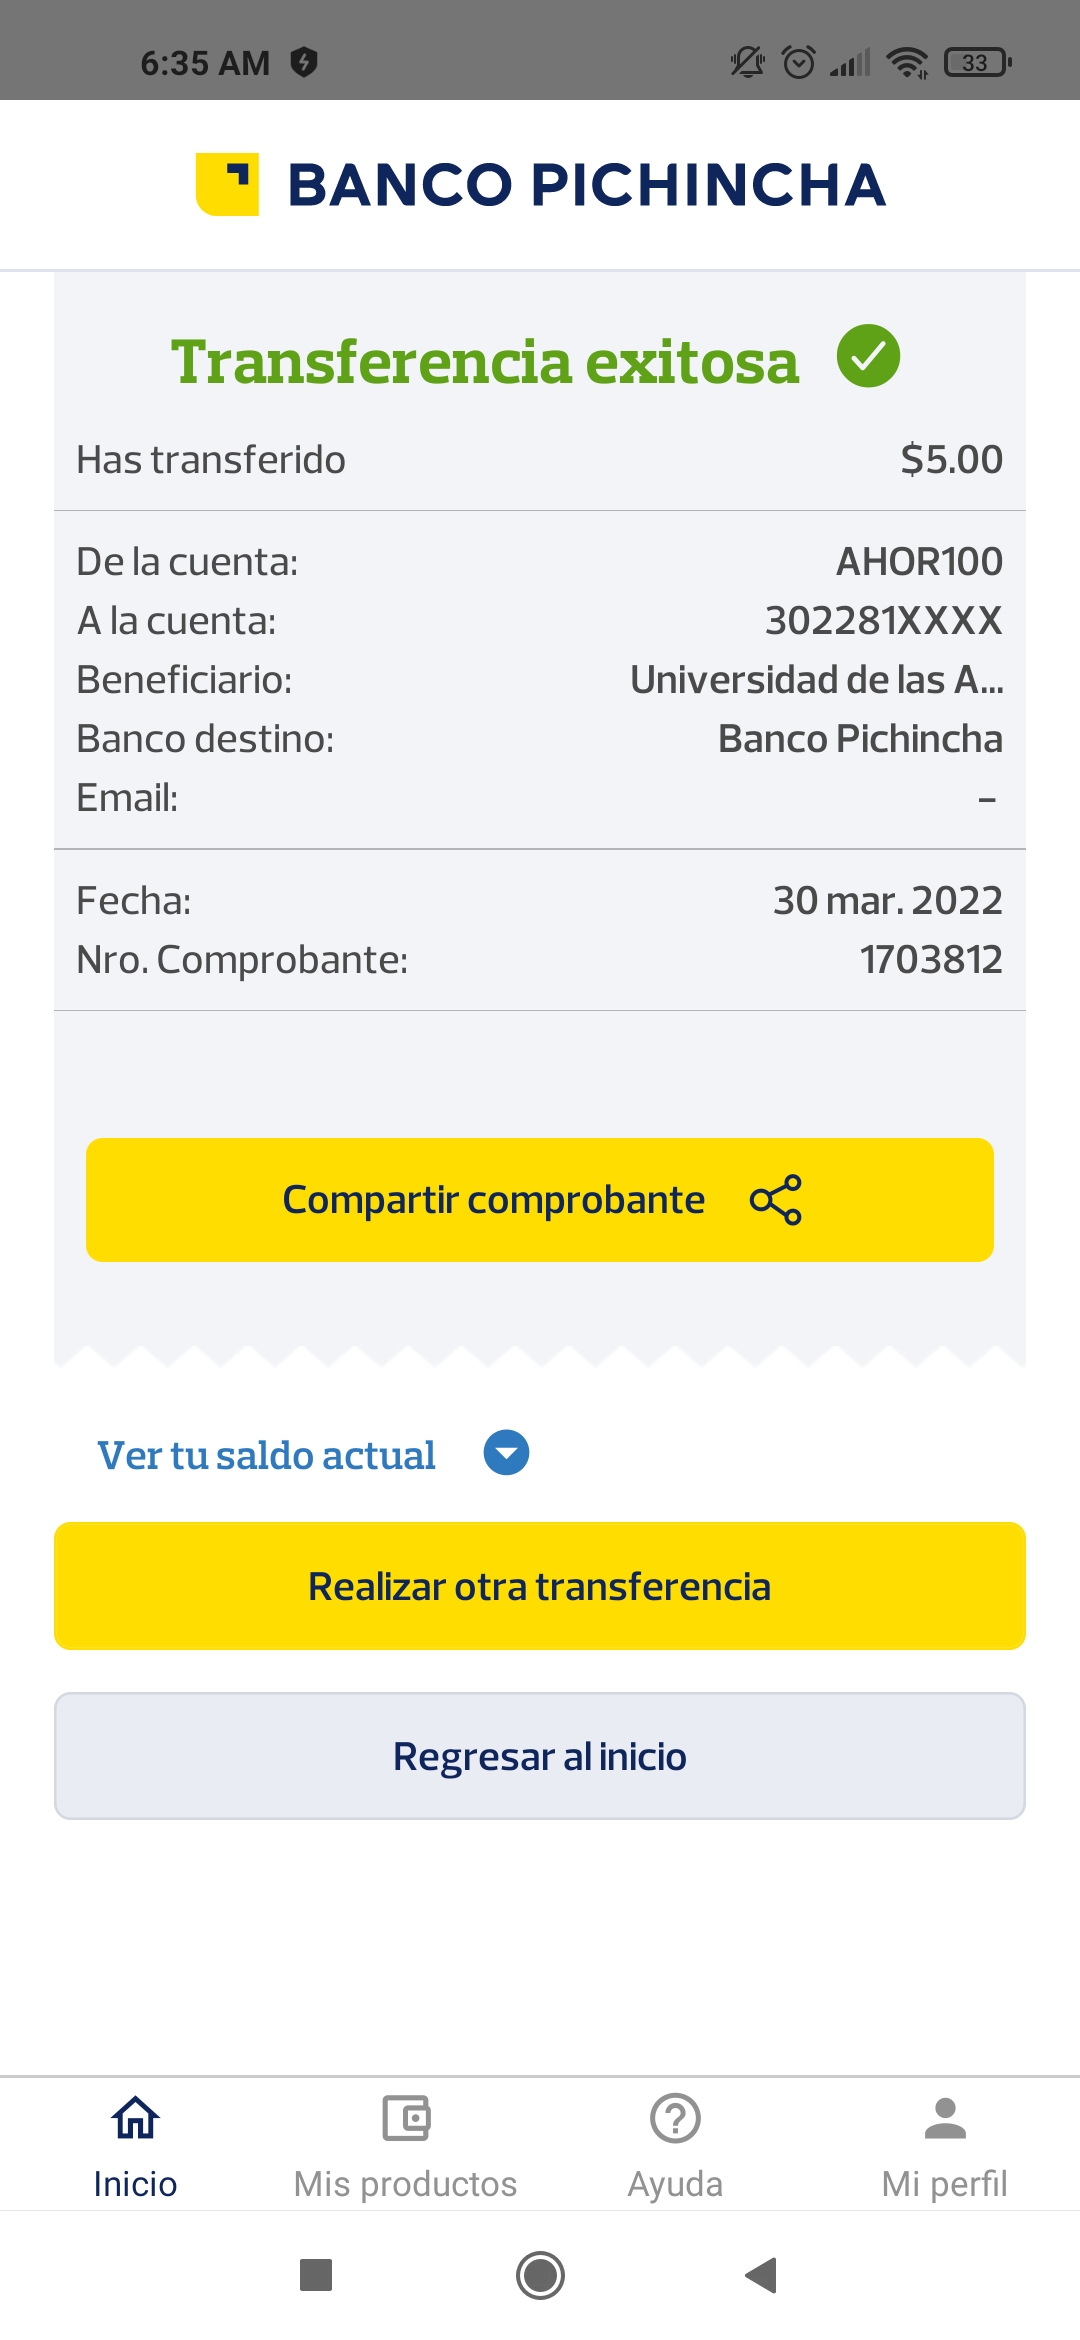1080x2340 pixels.
Task: Open Ayuda question mark icon
Action: point(675,2118)
